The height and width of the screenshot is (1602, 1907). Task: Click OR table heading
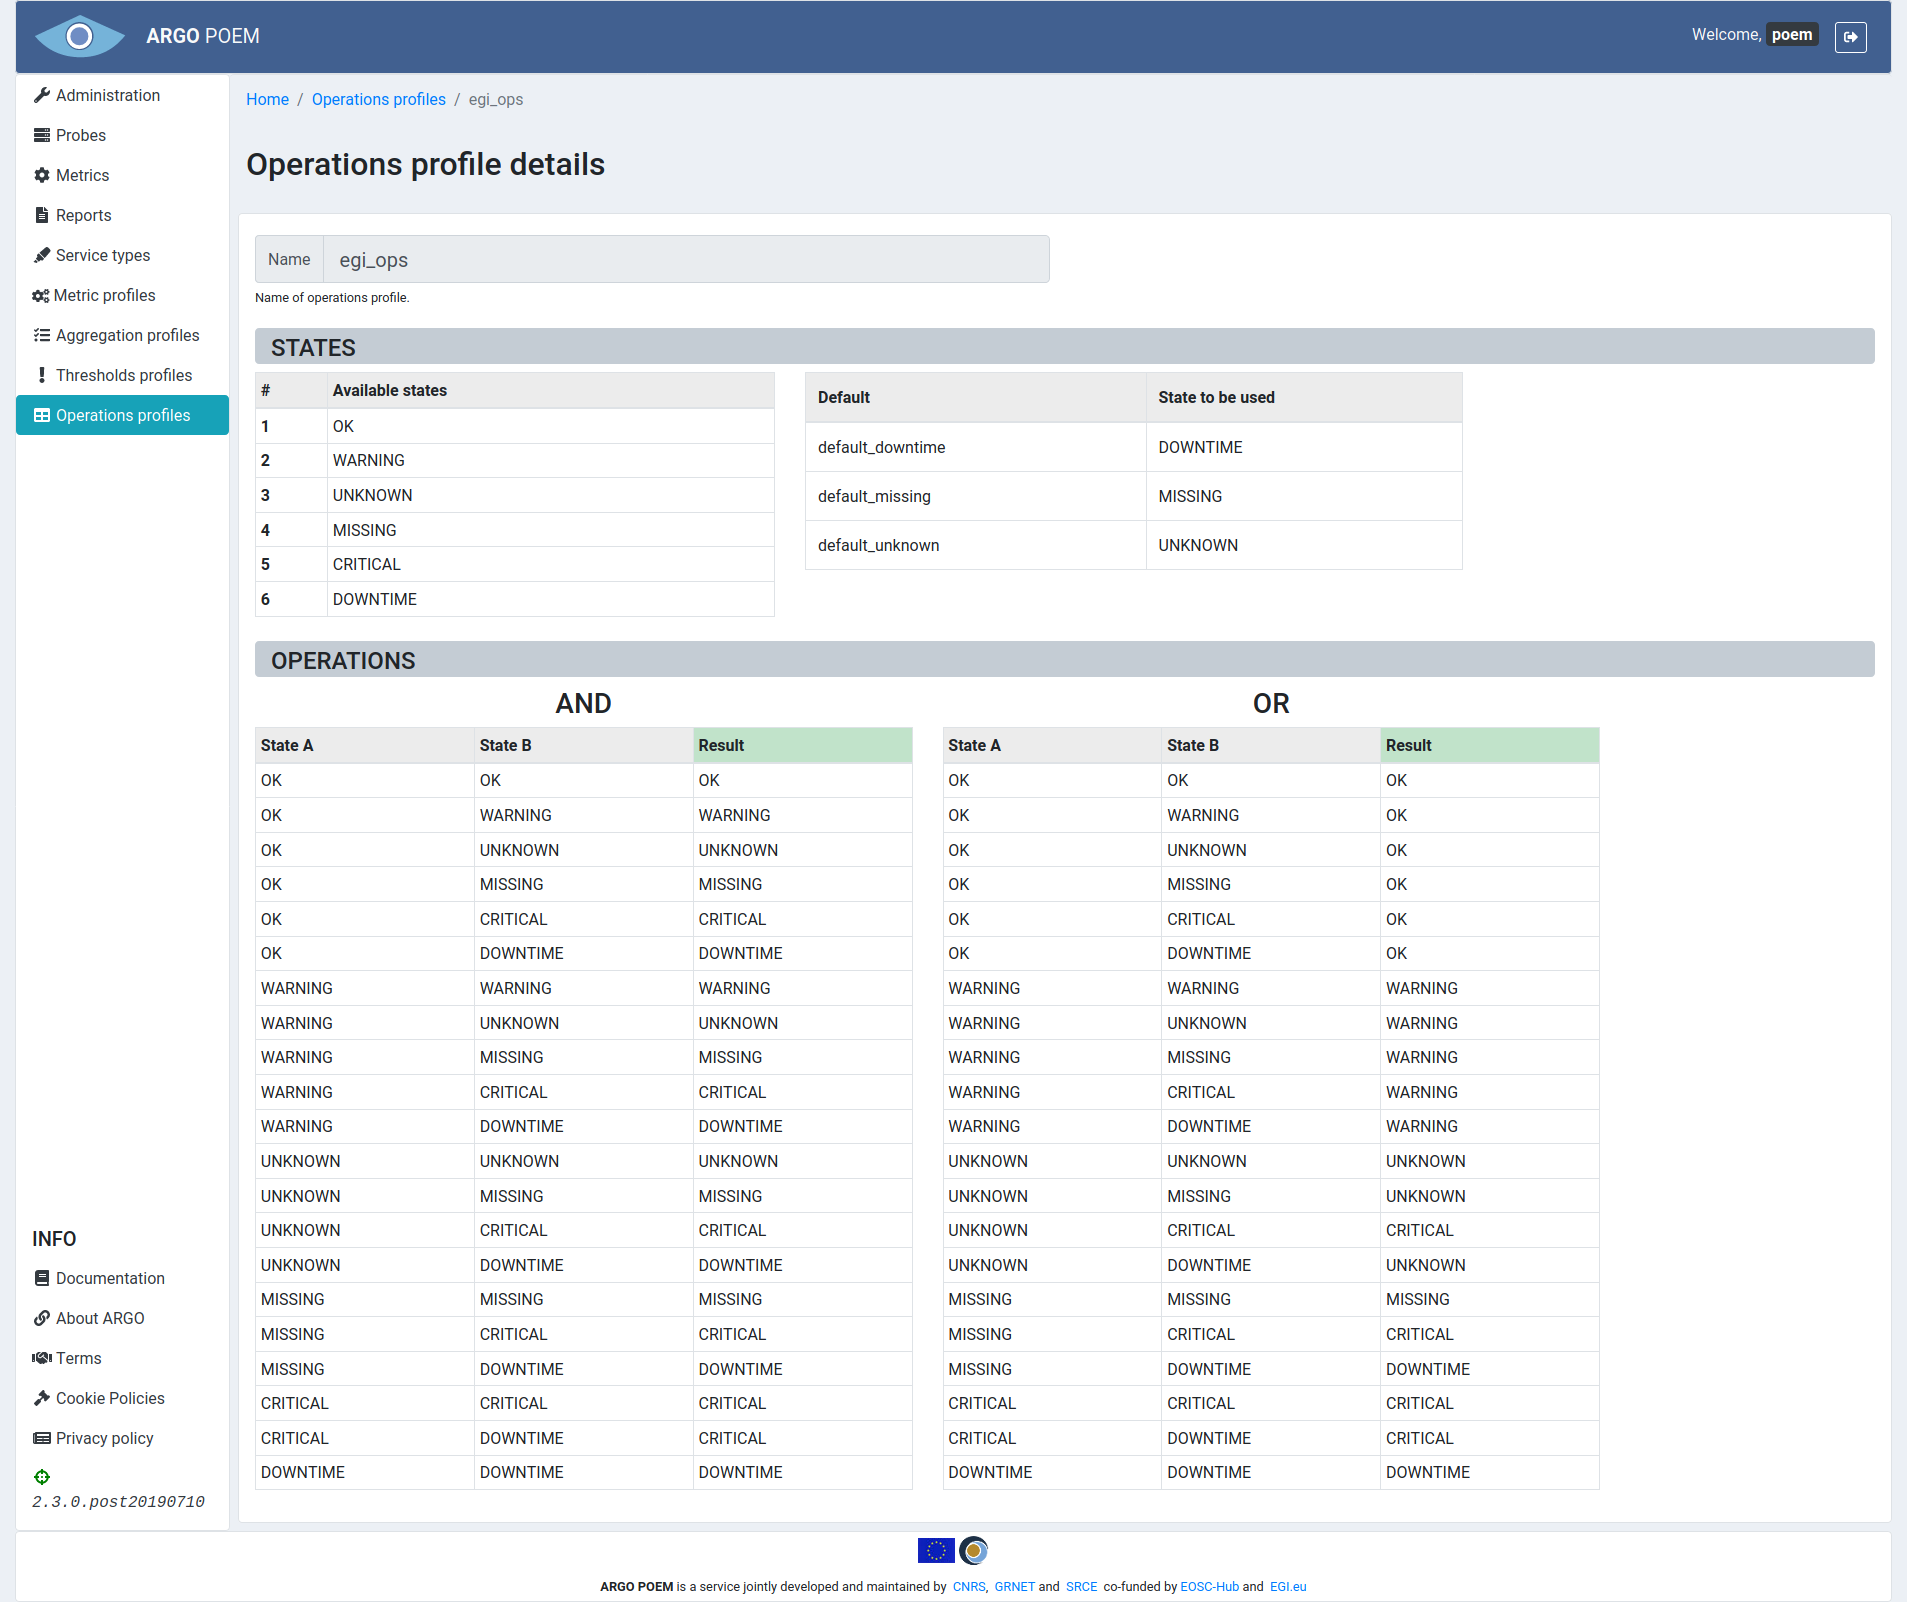coord(1271,703)
